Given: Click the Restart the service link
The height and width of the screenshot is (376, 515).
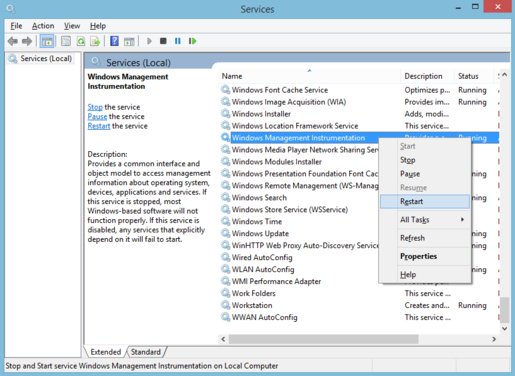Looking at the screenshot, I should point(99,126).
